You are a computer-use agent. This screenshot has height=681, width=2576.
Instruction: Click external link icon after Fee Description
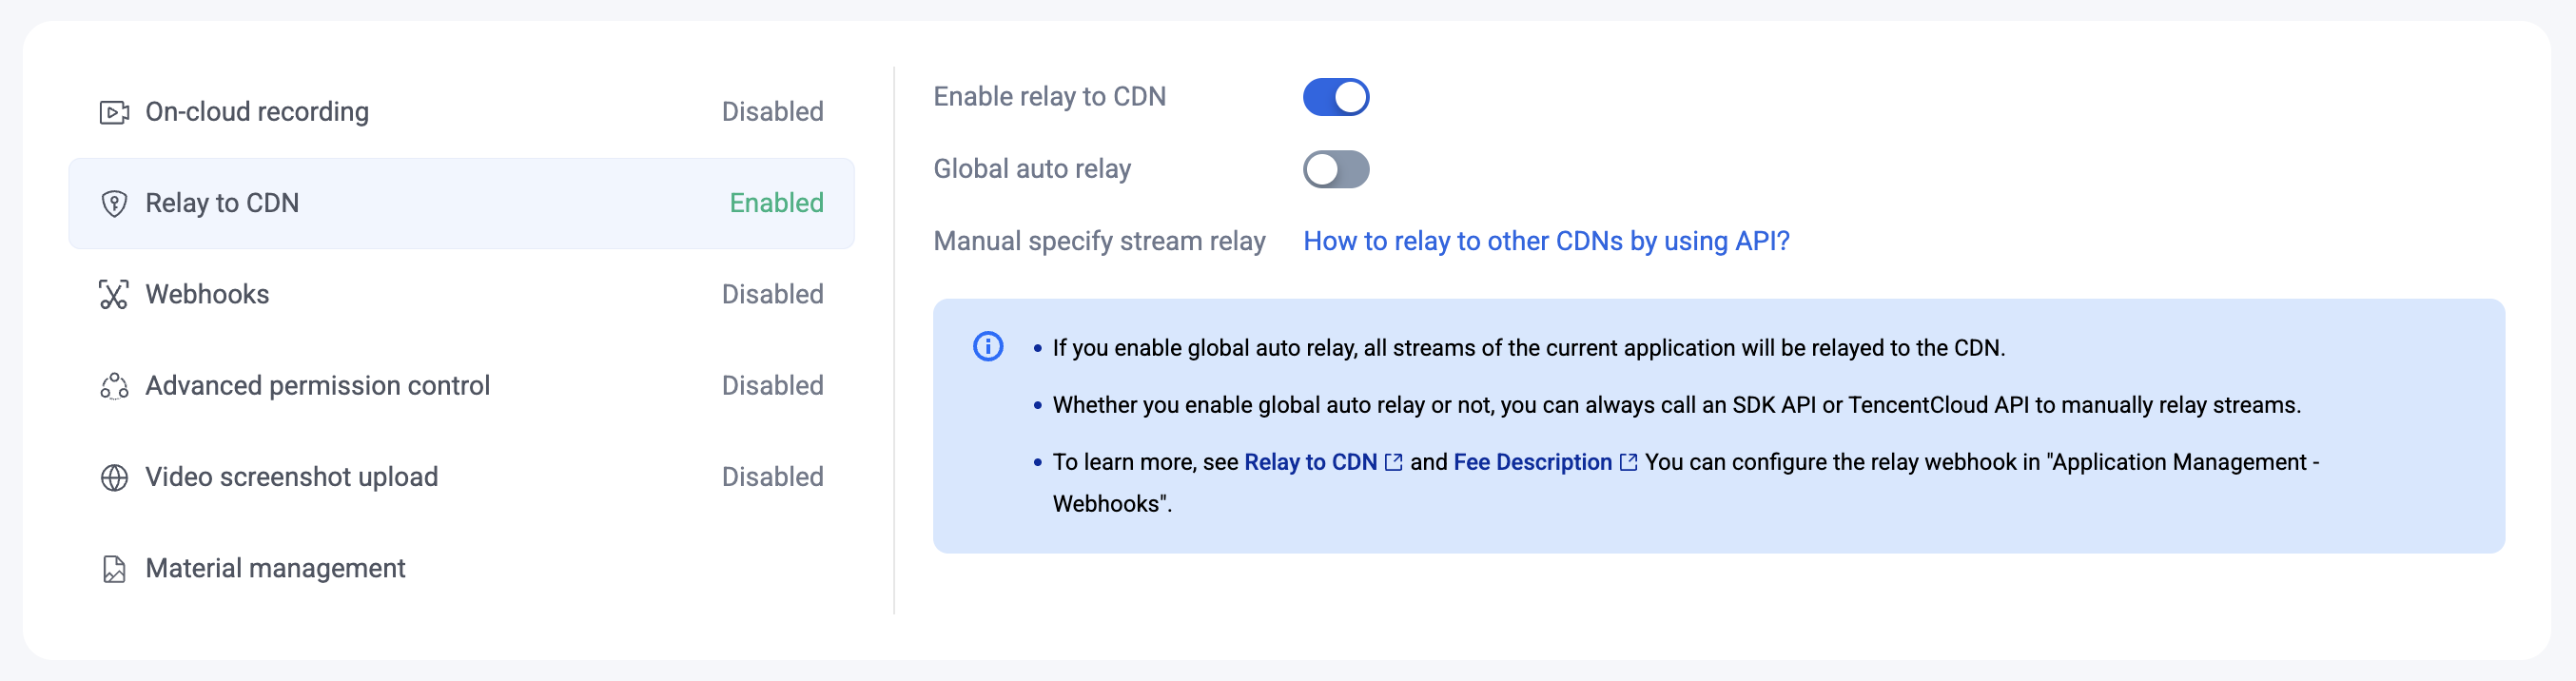(1628, 462)
